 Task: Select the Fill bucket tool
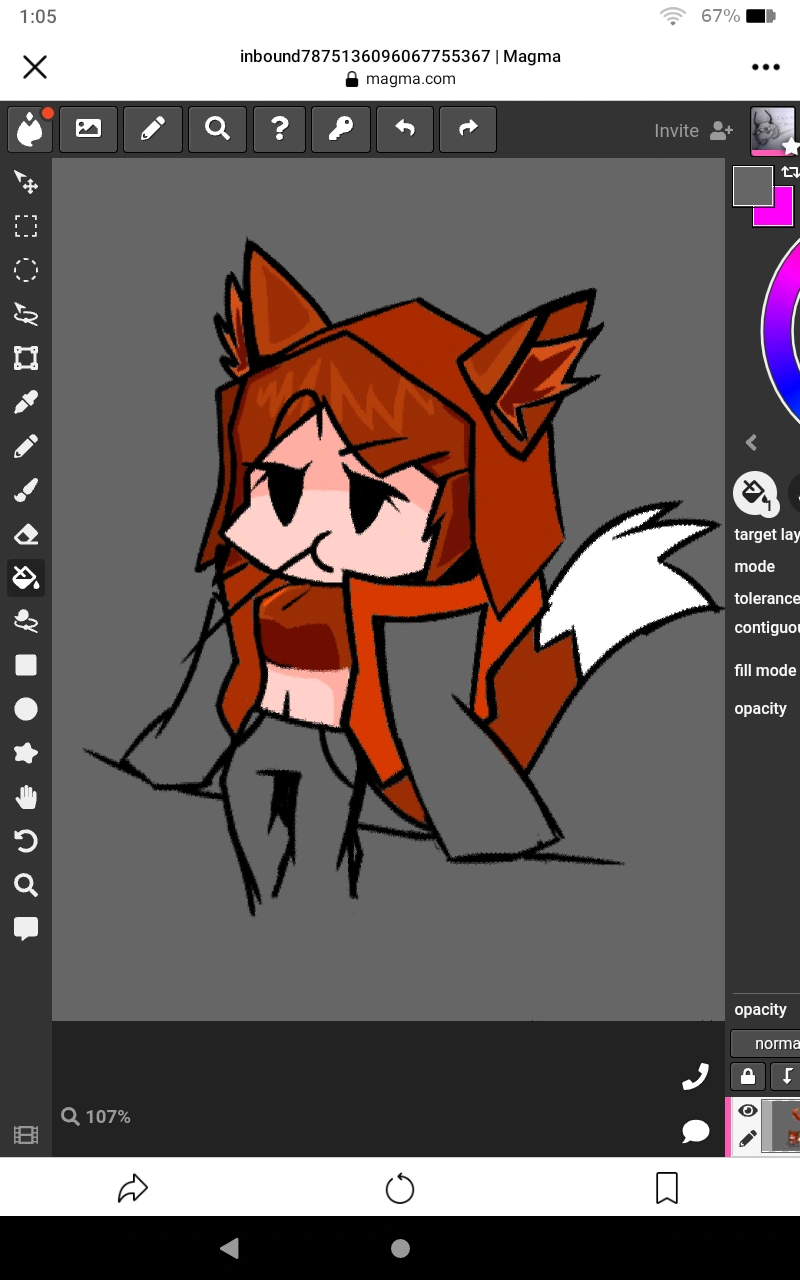[26, 578]
